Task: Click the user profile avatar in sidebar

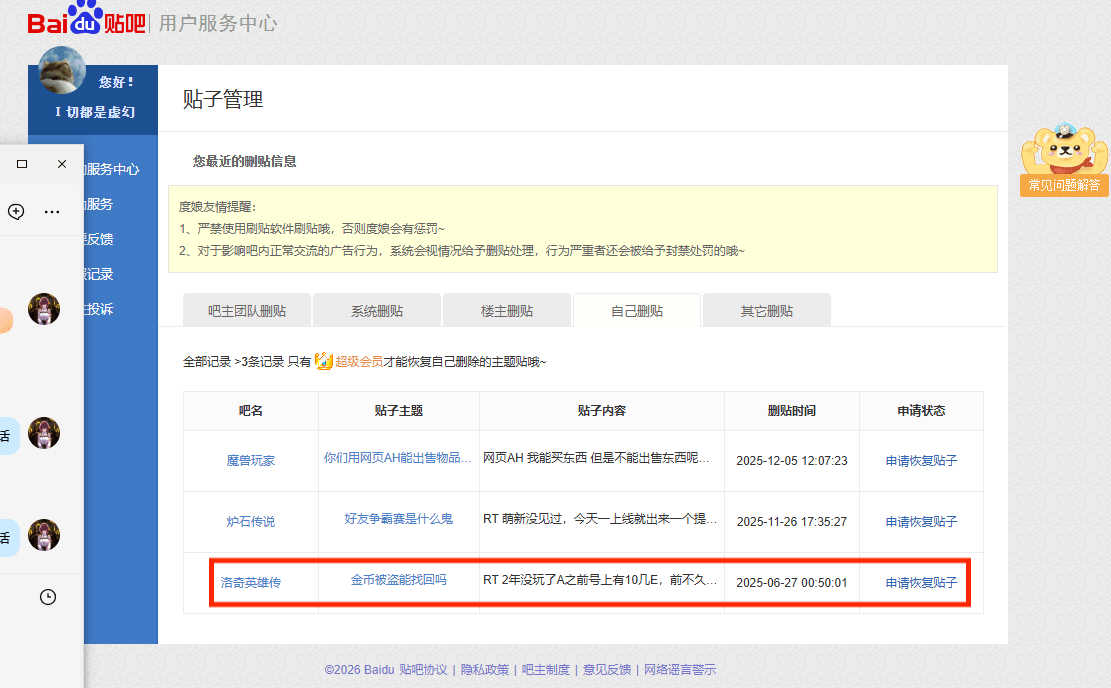Action: pos(62,70)
